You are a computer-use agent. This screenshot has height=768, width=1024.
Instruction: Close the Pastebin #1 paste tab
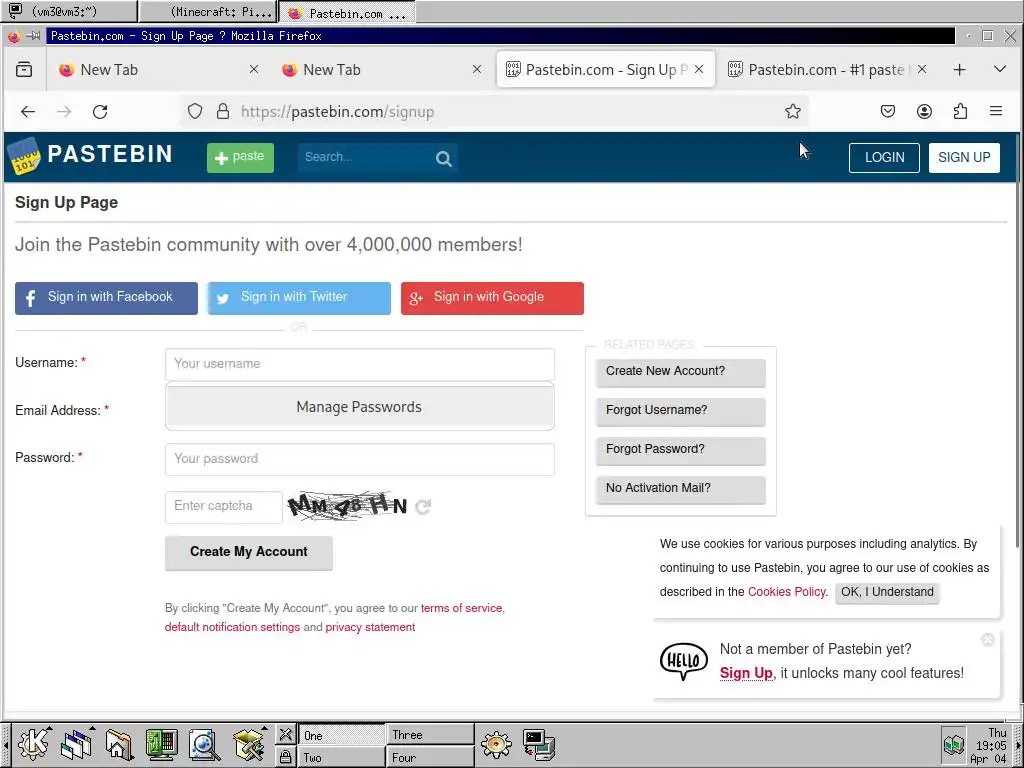coord(921,69)
